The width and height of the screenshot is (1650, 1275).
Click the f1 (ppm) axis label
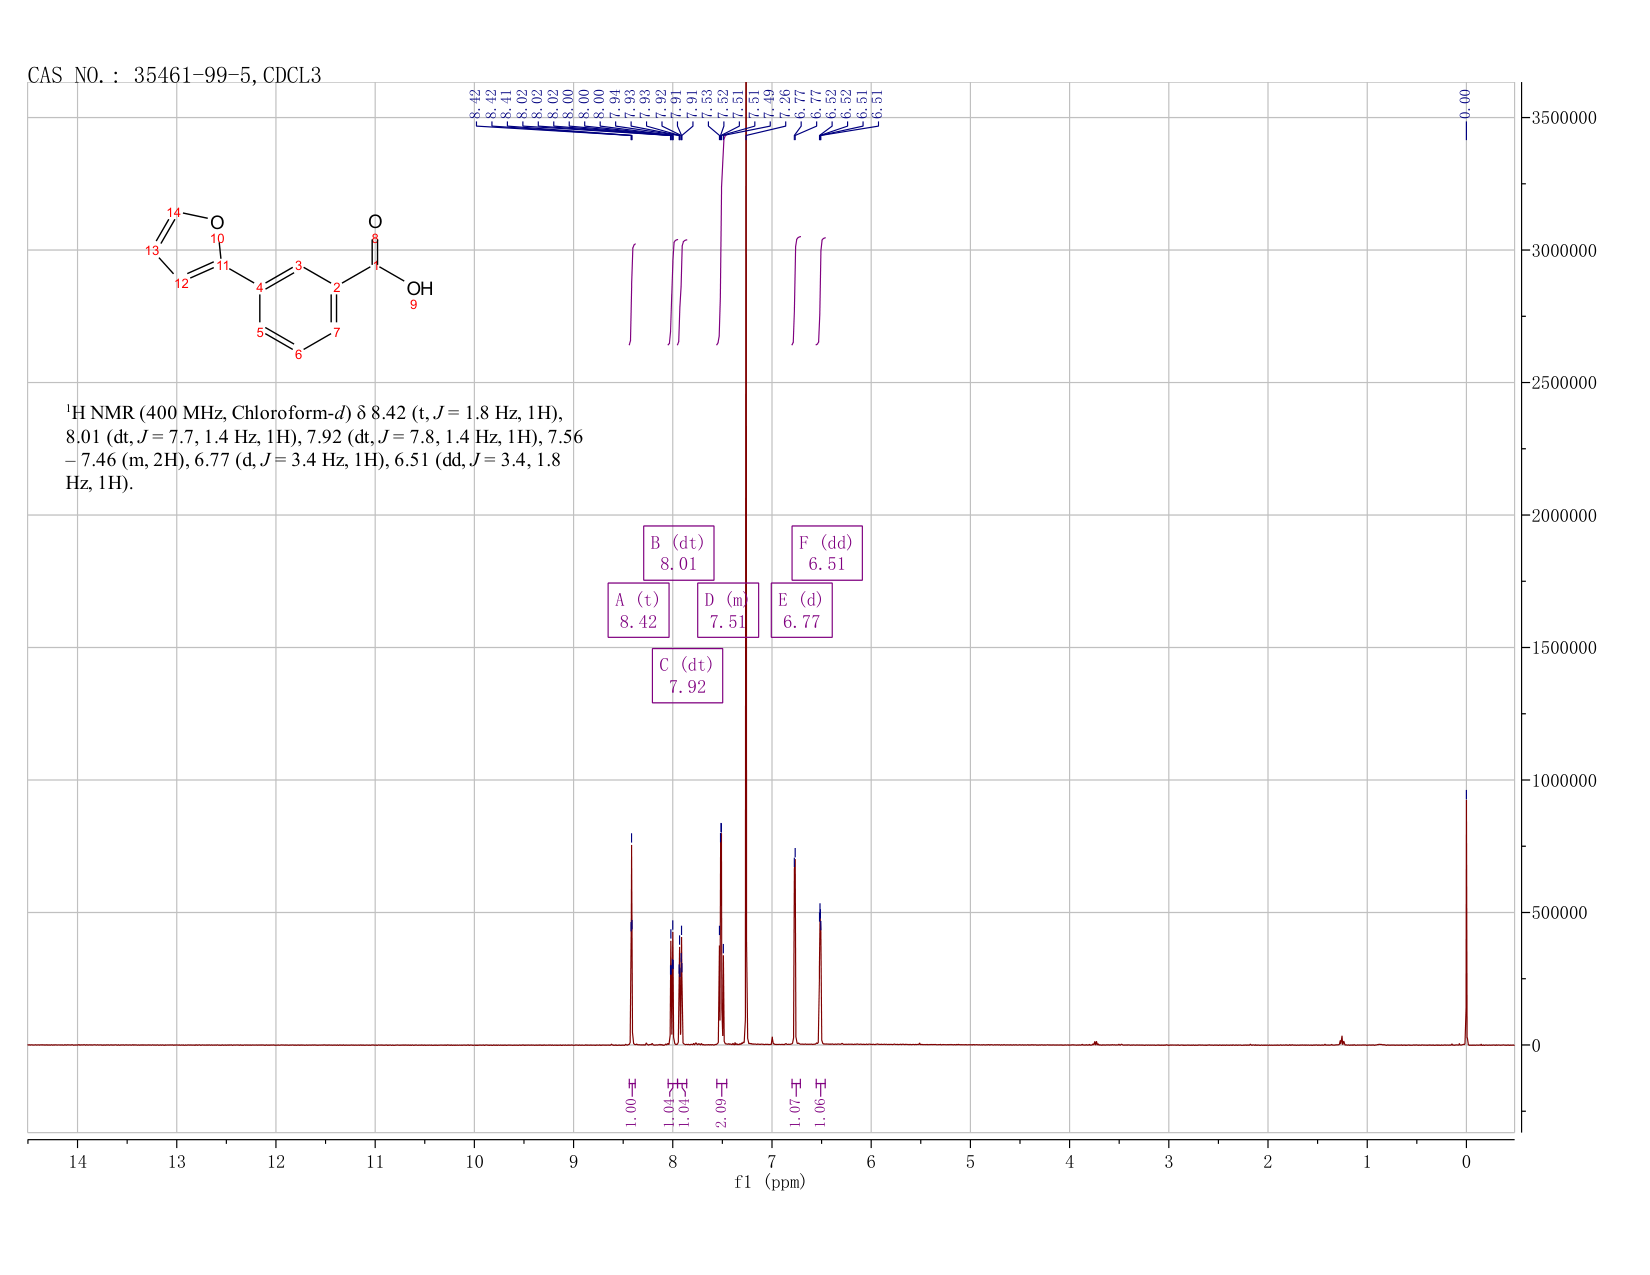(770, 1182)
